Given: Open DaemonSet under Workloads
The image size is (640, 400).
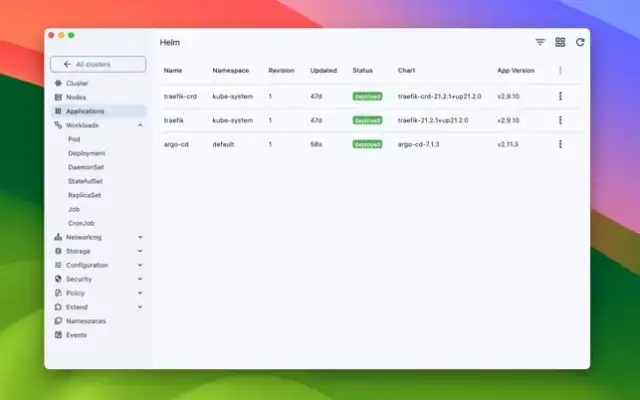Looking at the screenshot, I should pyautogui.click(x=86, y=167).
